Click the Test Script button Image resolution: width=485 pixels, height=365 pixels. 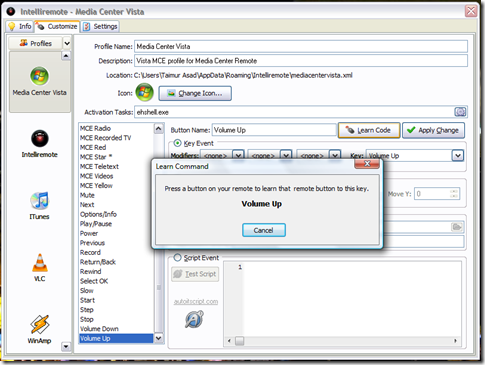195,274
